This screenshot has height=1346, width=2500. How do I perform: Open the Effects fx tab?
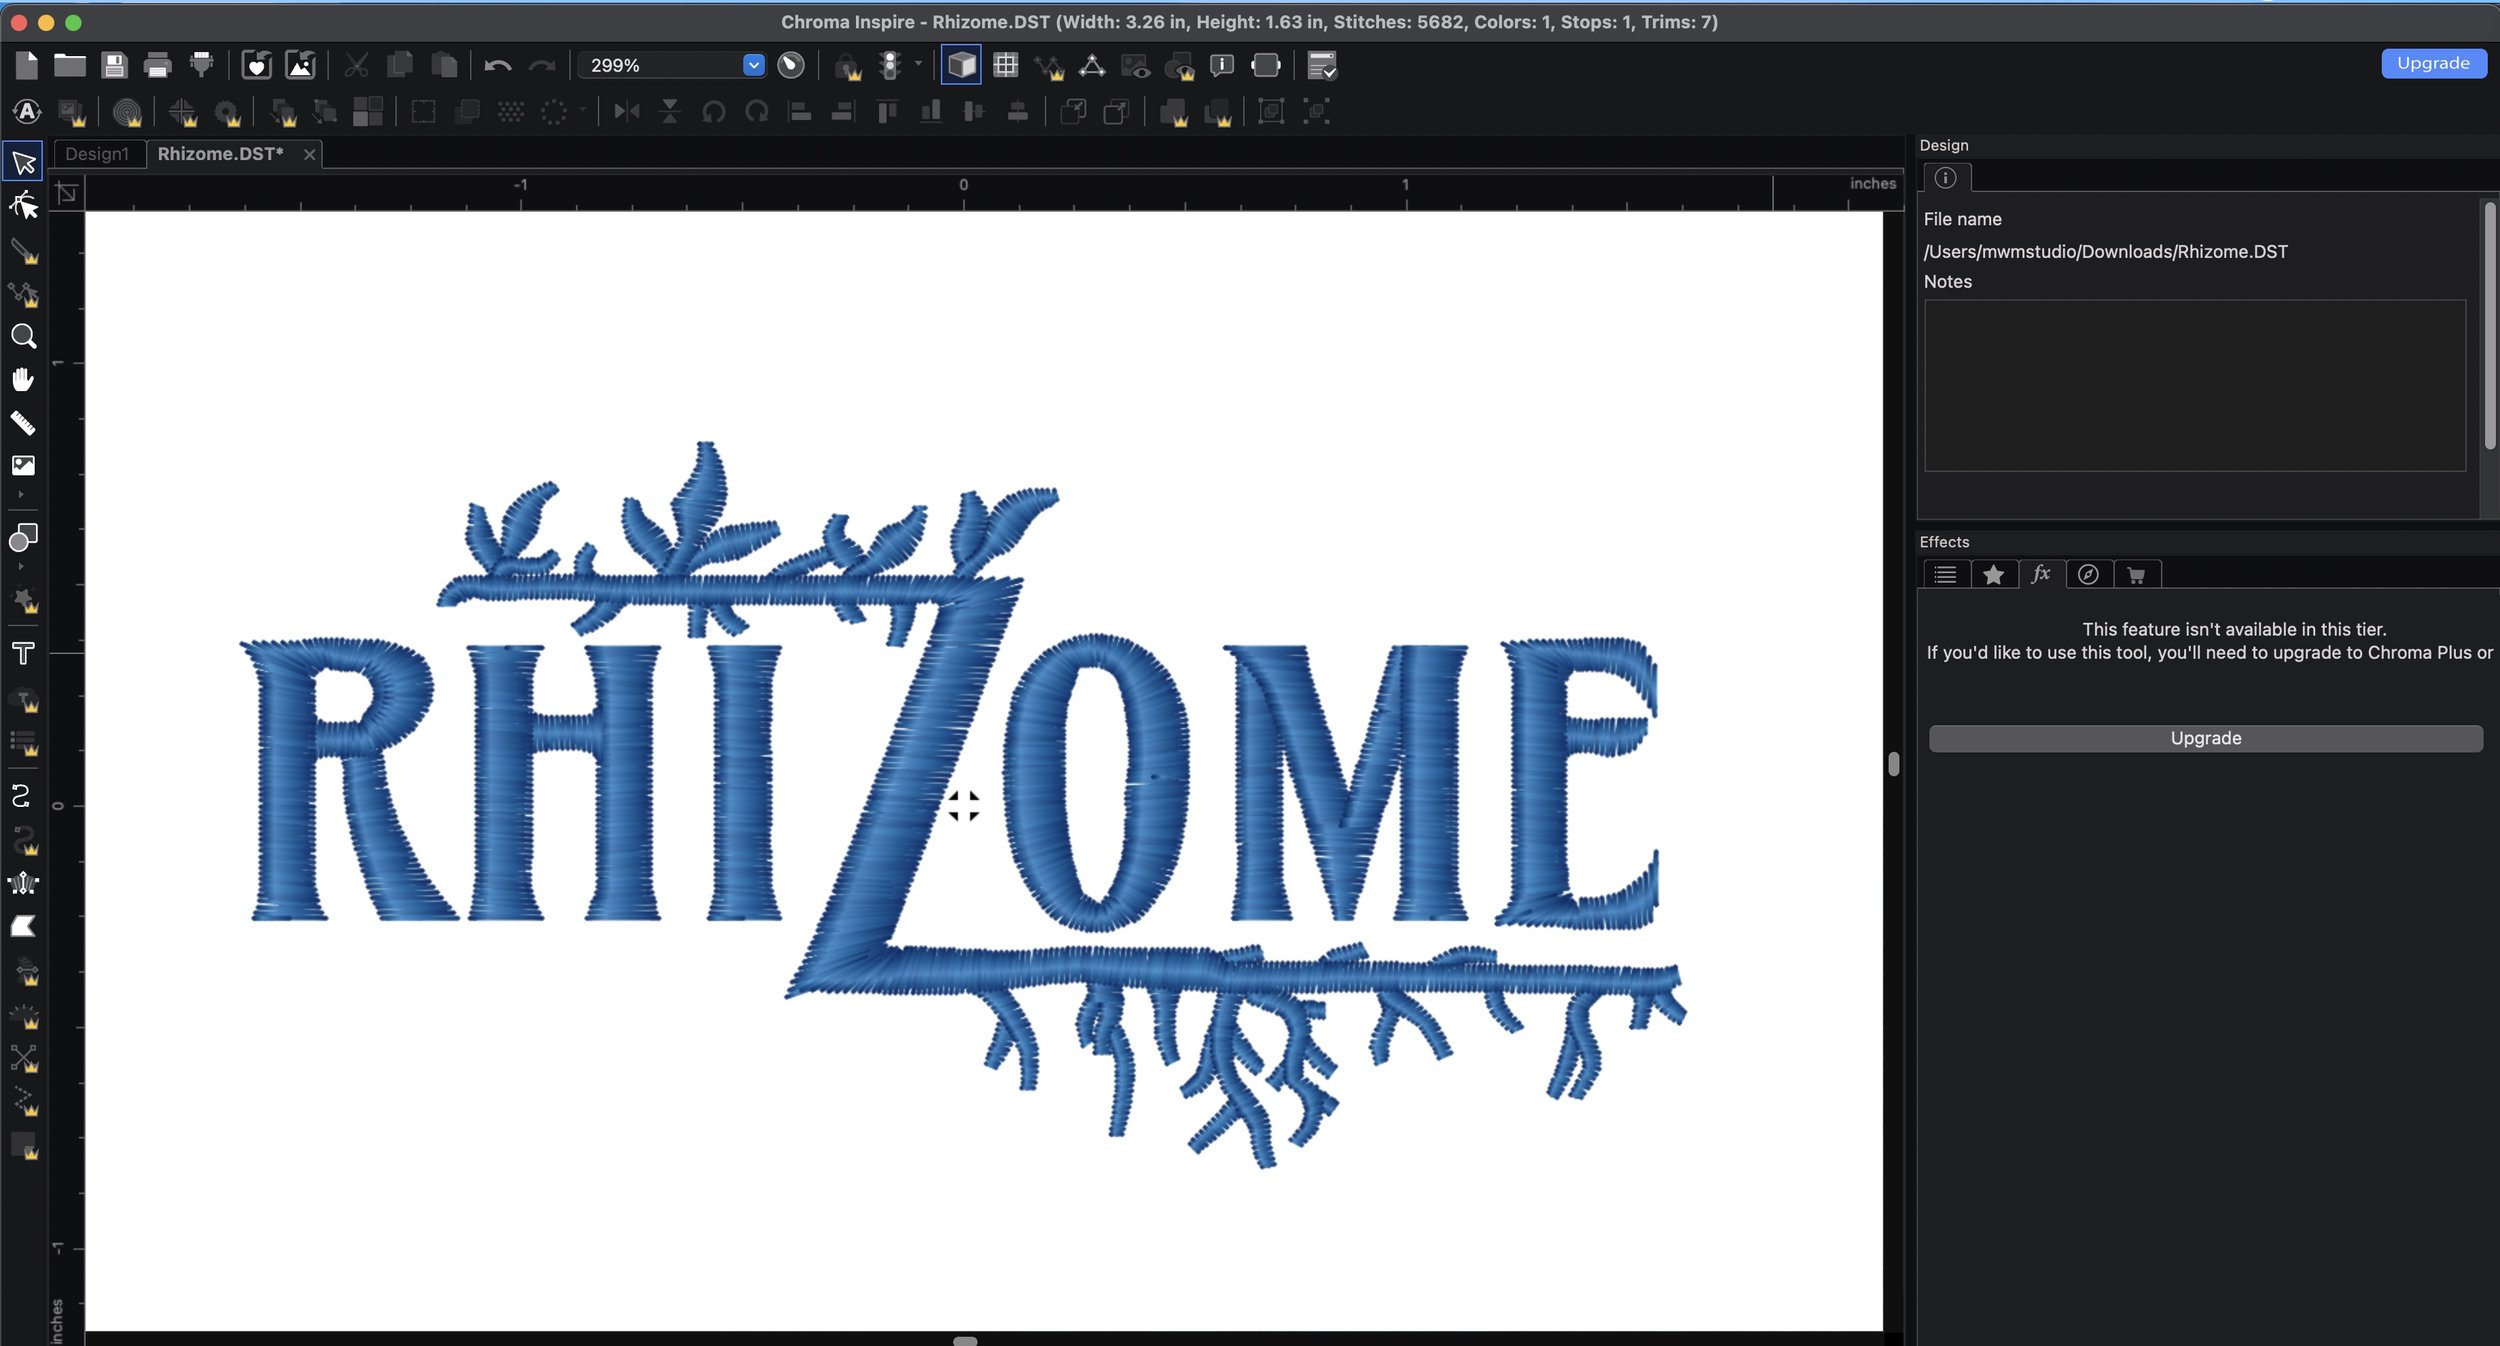(2041, 574)
